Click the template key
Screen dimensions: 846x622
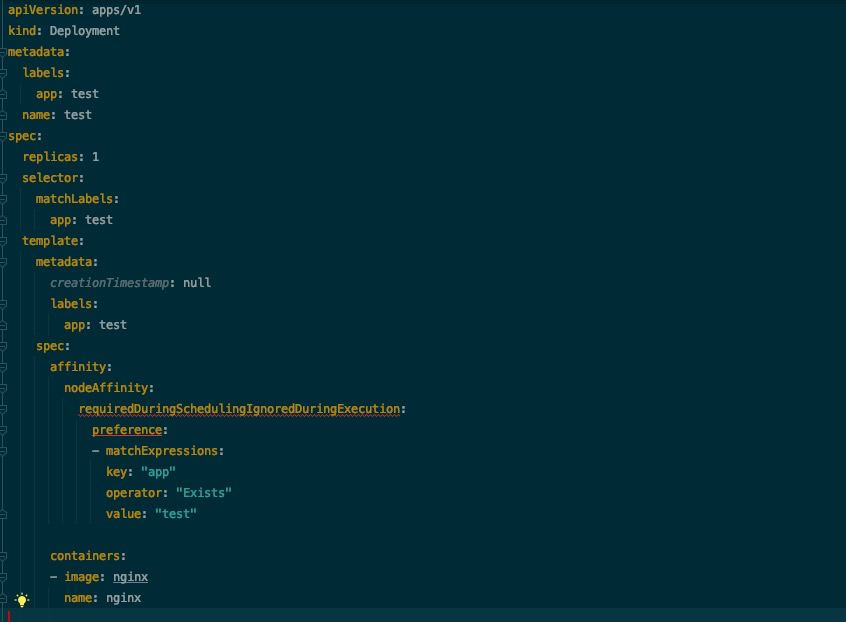pos(50,241)
